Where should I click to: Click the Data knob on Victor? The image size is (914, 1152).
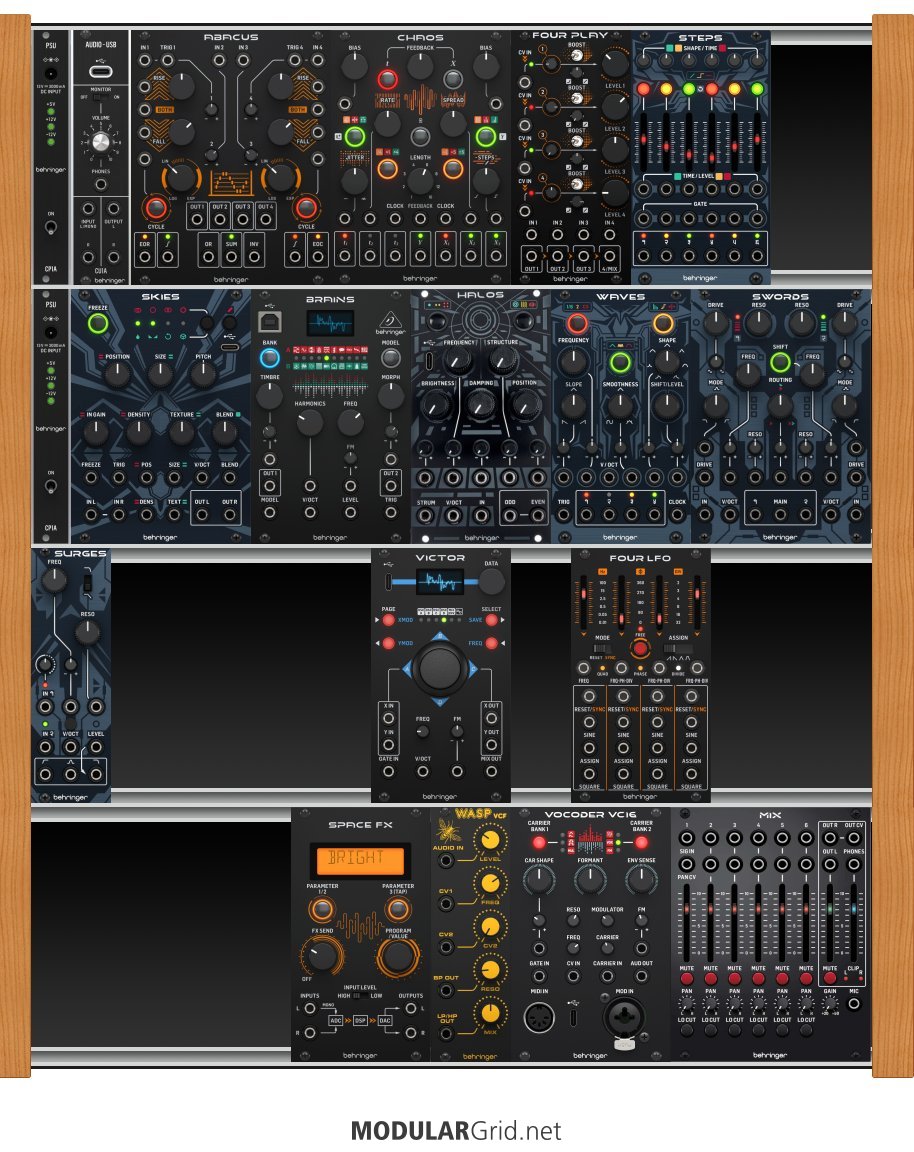click(x=492, y=582)
